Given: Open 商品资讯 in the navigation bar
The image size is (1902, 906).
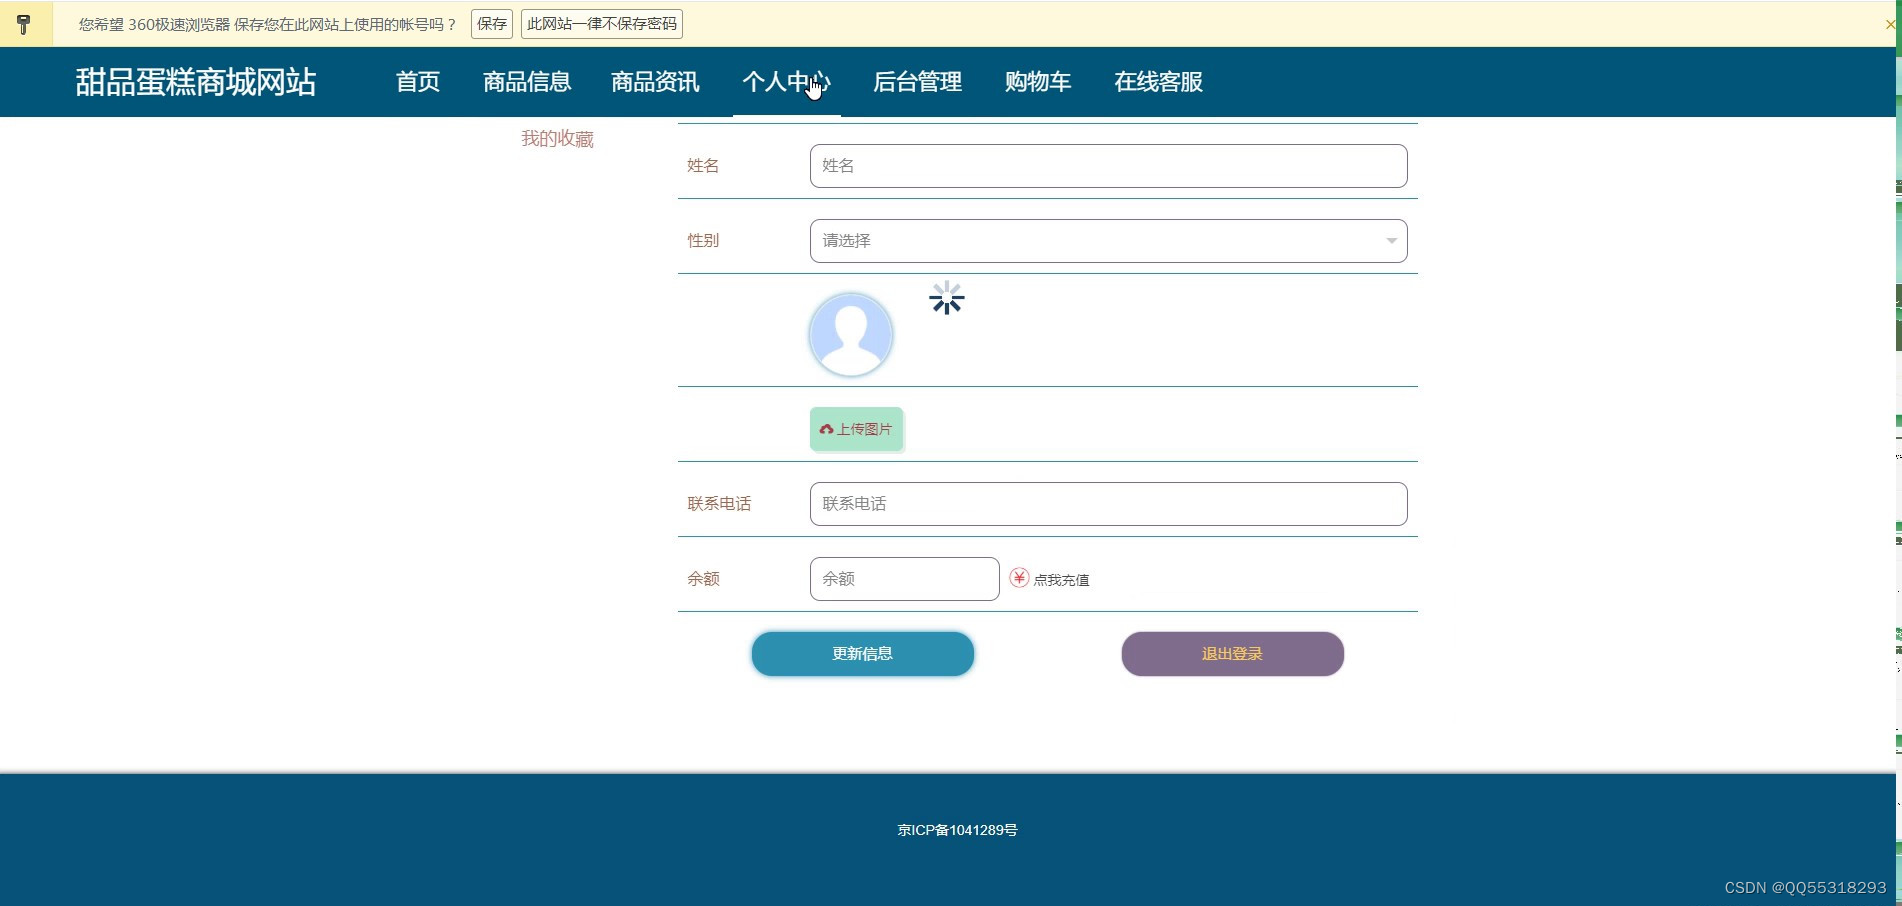Looking at the screenshot, I should pos(655,82).
